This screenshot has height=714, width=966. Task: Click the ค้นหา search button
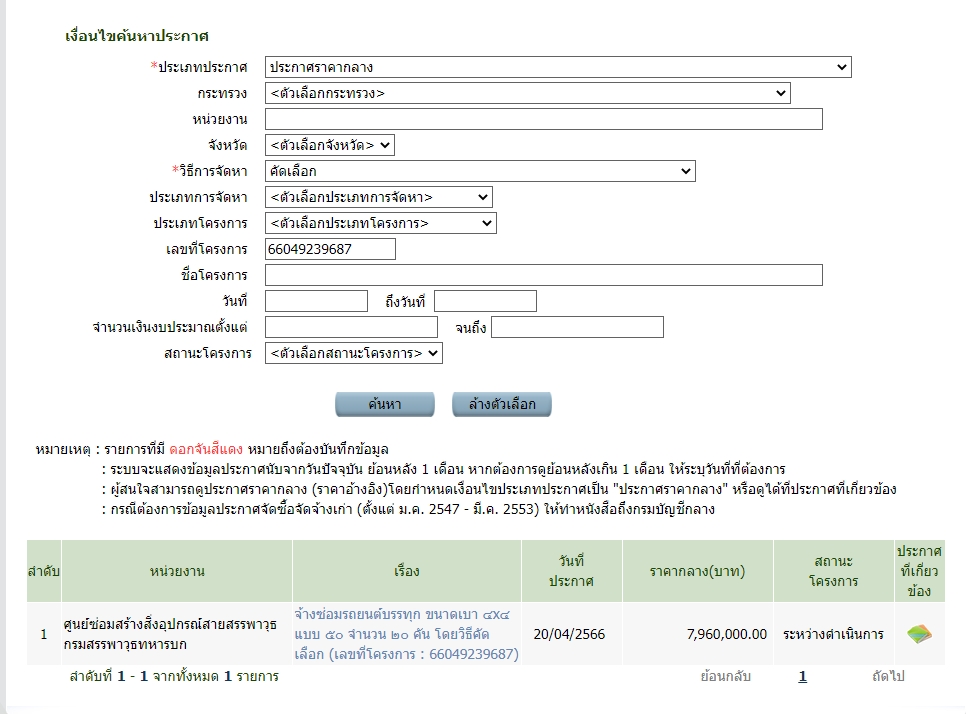pyautogui.click(x=384, y=404)
